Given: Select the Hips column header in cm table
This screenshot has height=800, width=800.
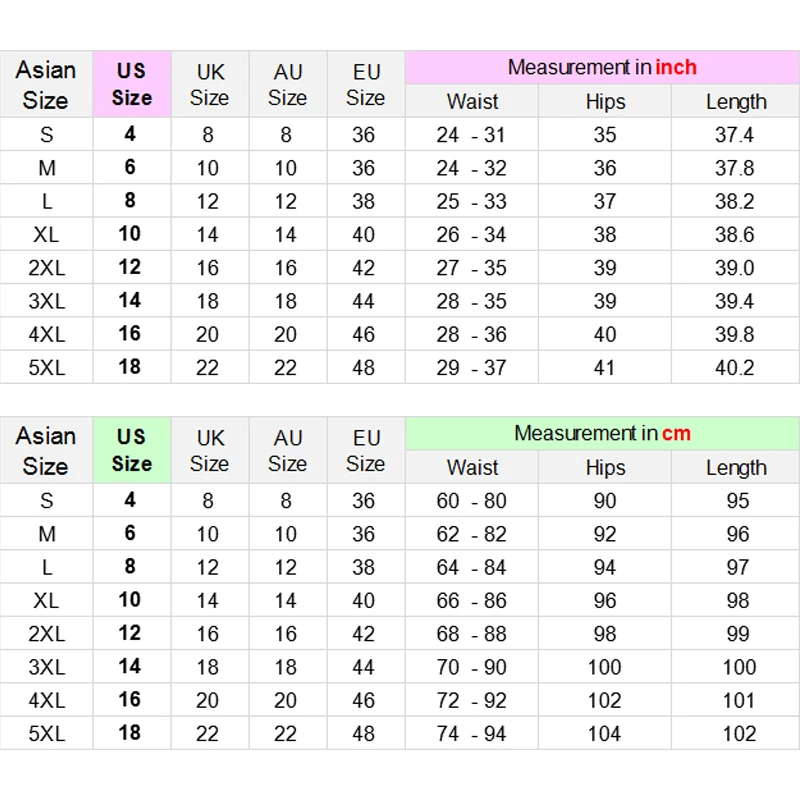Looking at the screenshot, I should [605, 467].
